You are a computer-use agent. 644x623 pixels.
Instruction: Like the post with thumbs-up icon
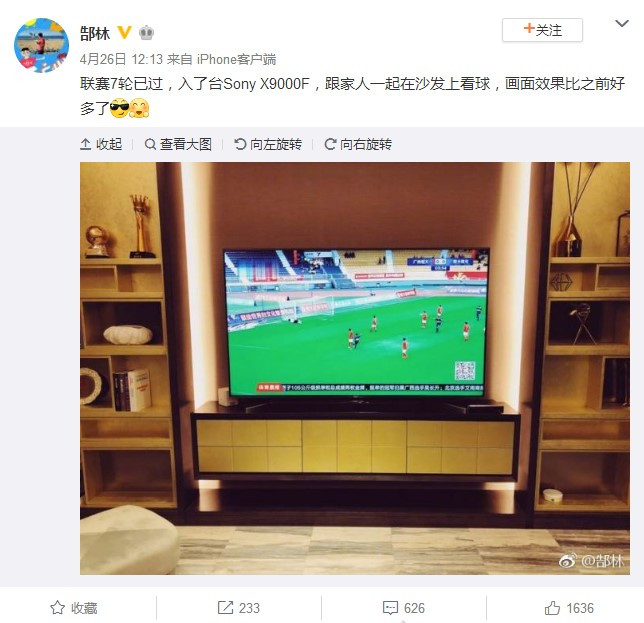(552, 608)
